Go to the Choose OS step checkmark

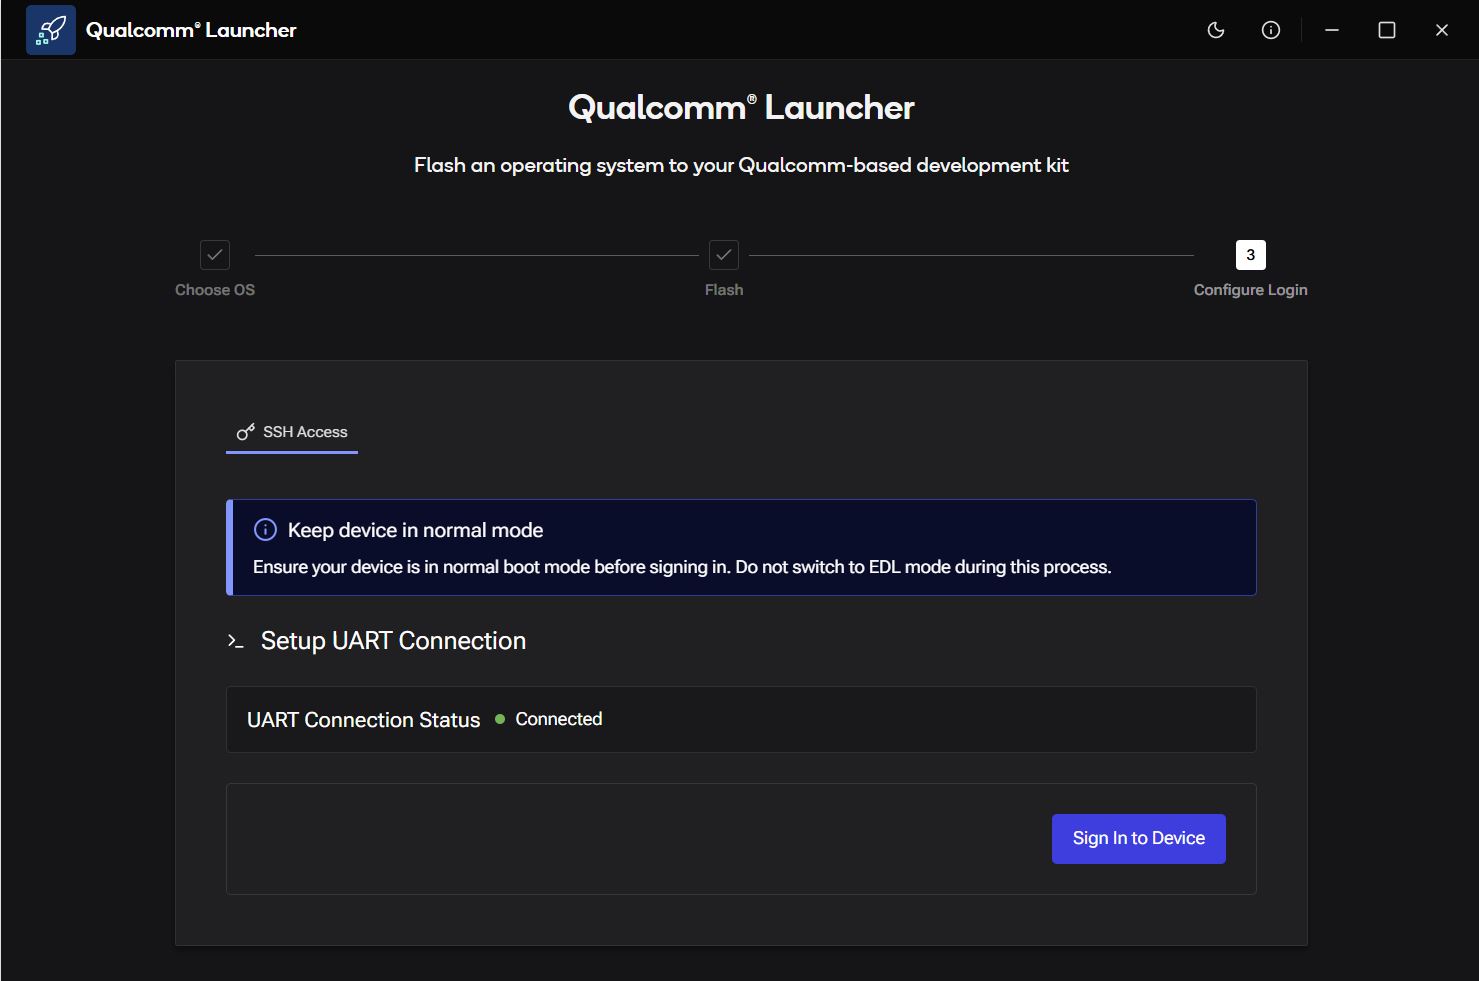[215, 255]
